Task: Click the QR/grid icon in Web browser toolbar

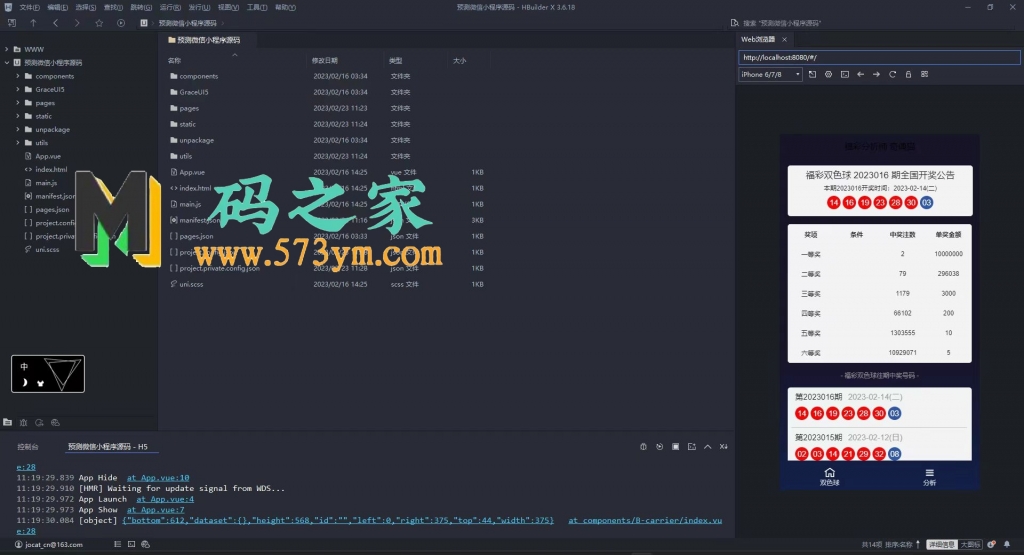Action: coord(924,74)
